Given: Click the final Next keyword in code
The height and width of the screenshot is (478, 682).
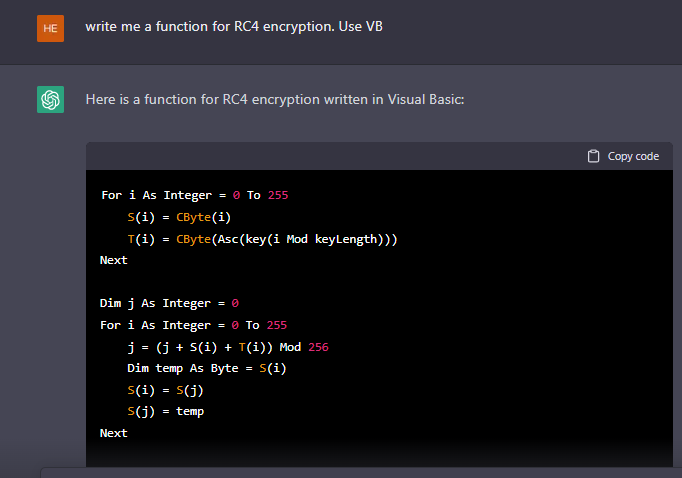Looking at the screenshot, I should (114, 433).
